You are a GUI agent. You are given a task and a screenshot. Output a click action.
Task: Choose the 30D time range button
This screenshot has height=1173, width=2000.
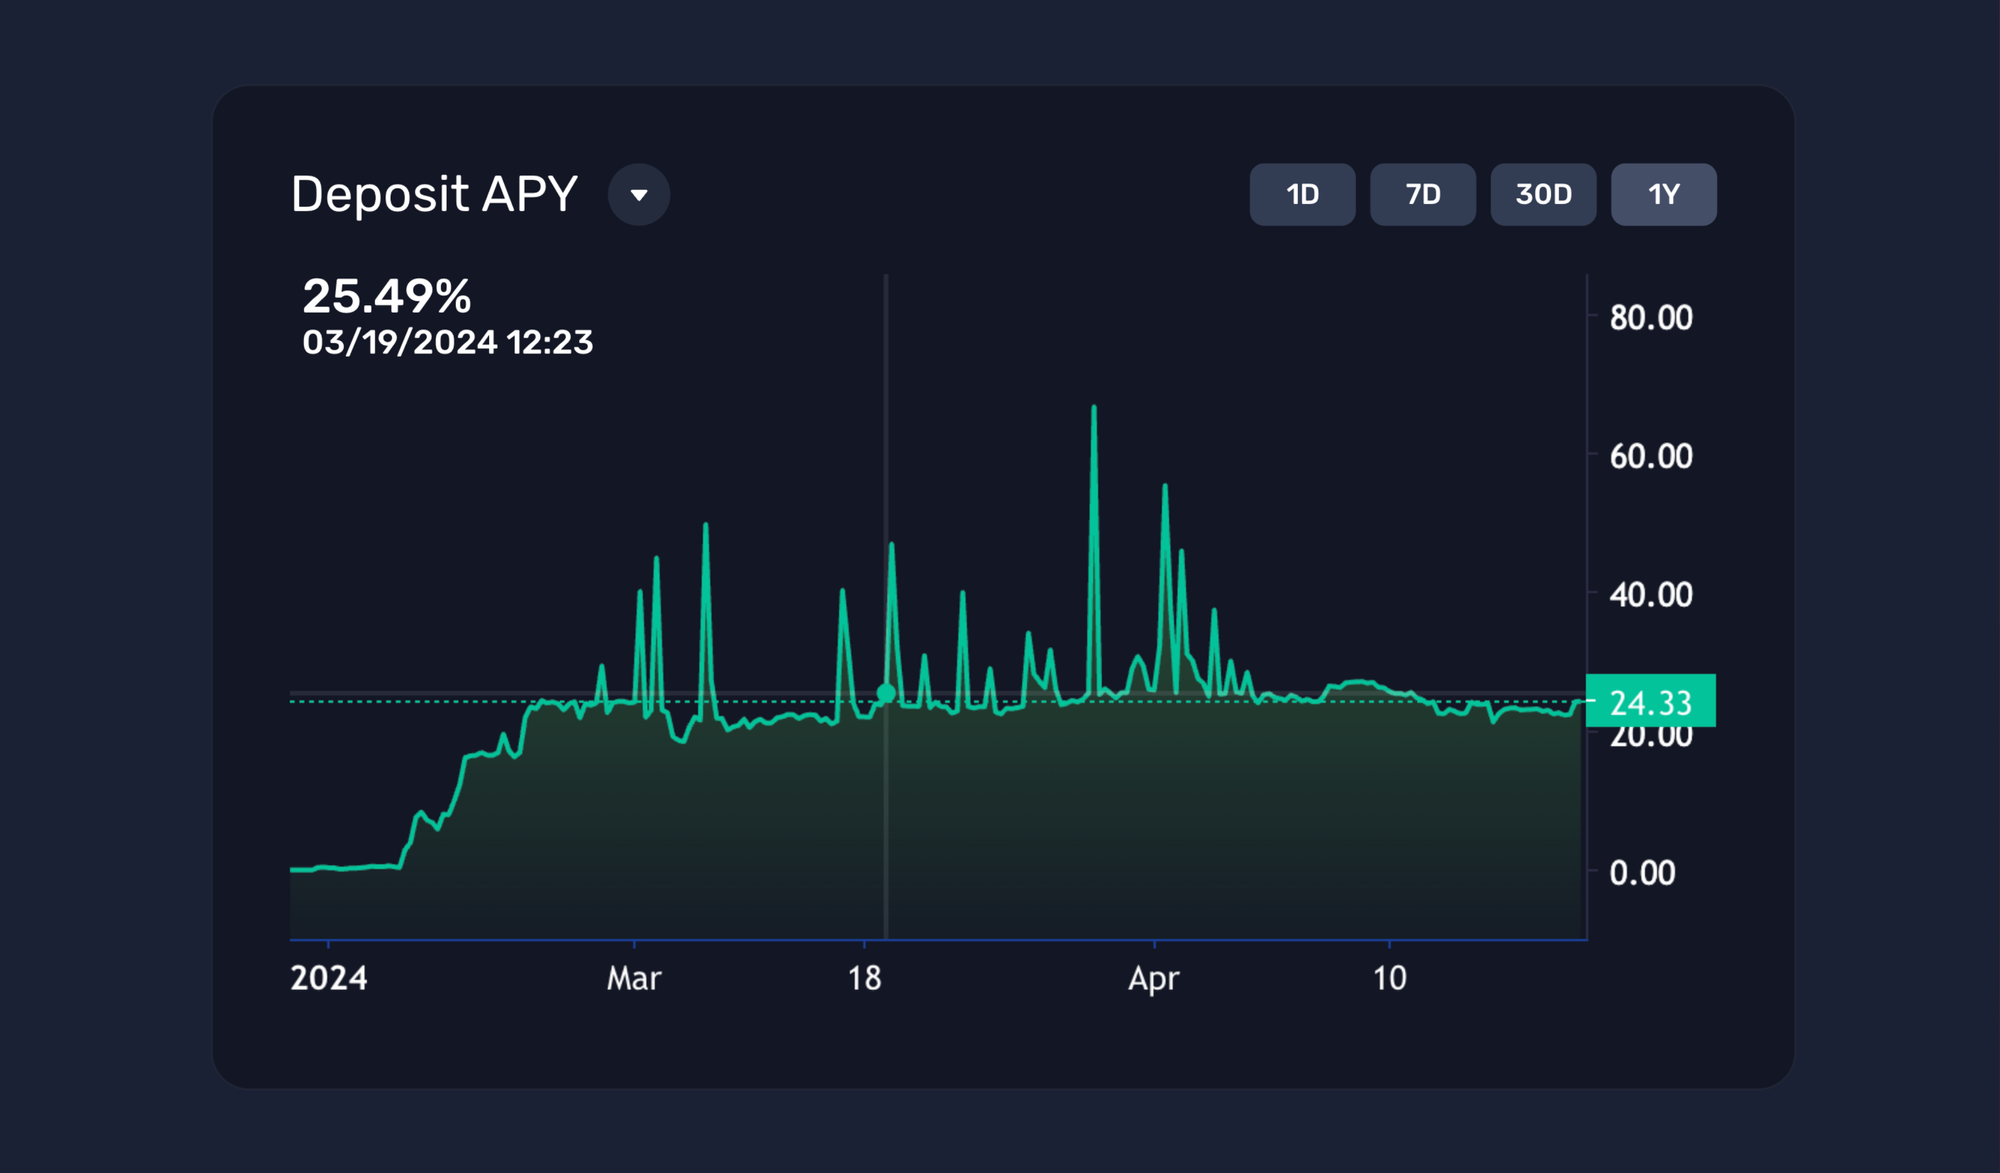(x=1543, y=194)
